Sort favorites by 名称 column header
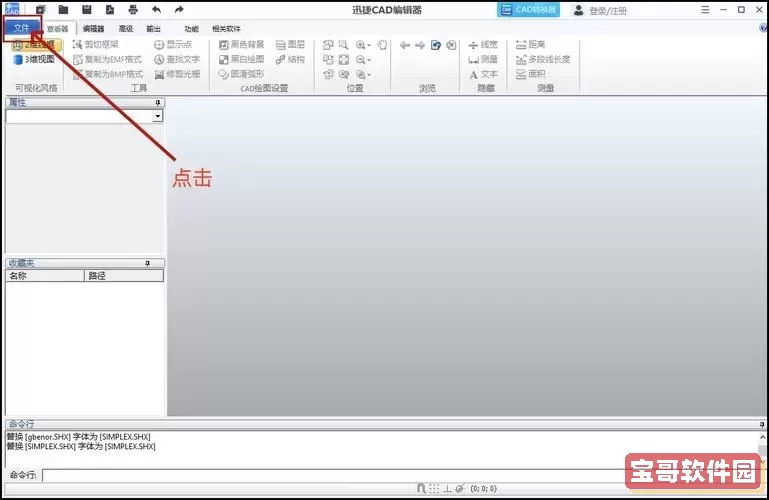 tap(45, 276)
